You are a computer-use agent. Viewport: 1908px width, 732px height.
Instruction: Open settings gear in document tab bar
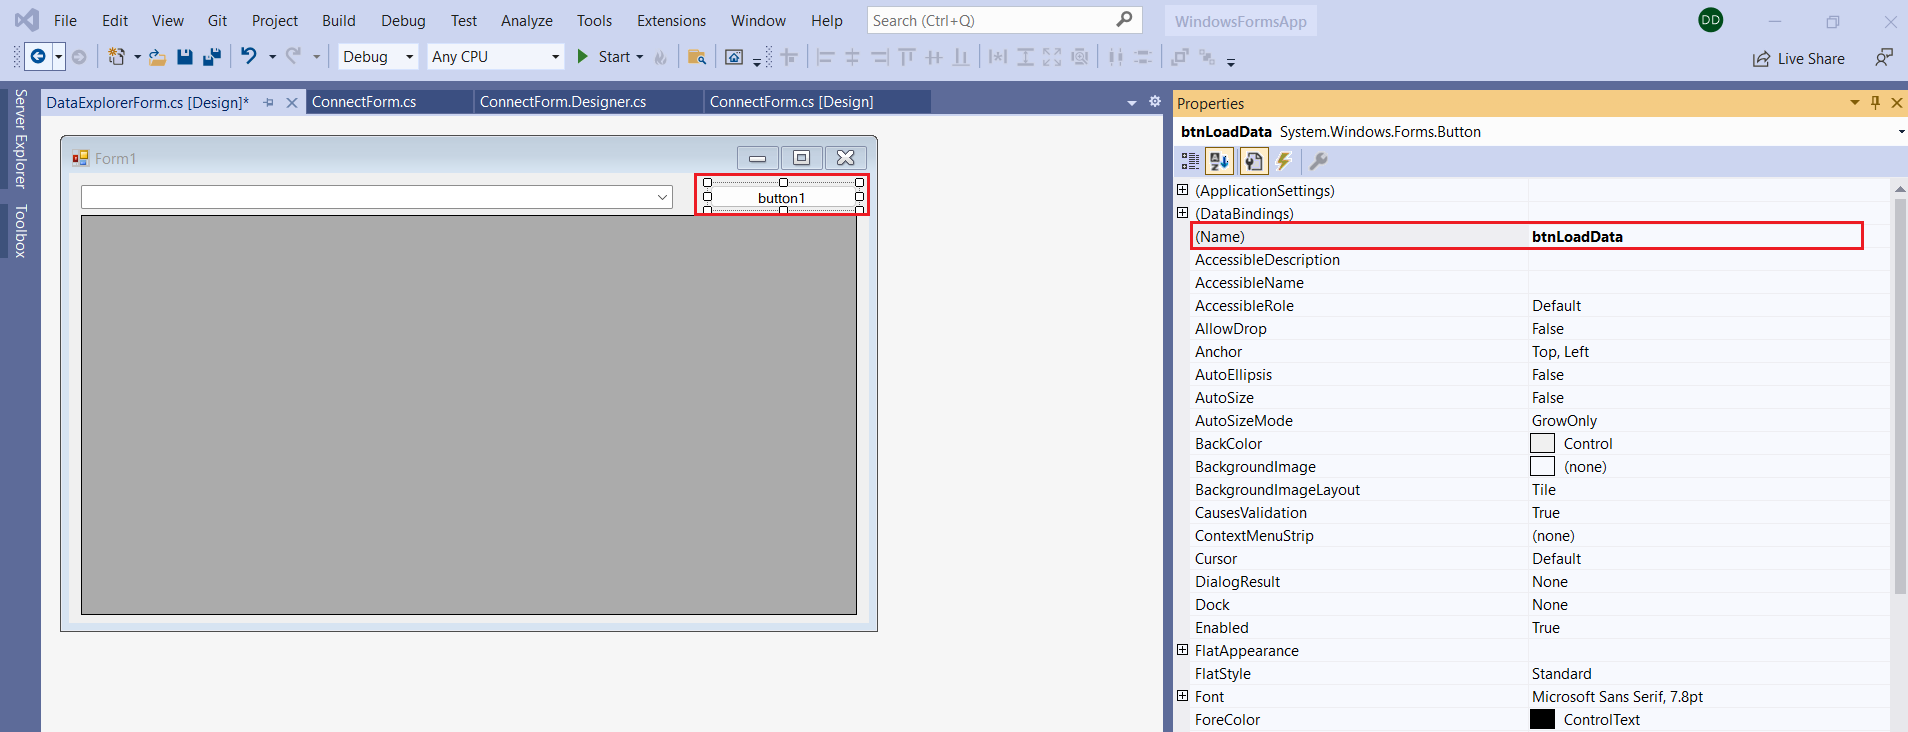click(1155, 102)
